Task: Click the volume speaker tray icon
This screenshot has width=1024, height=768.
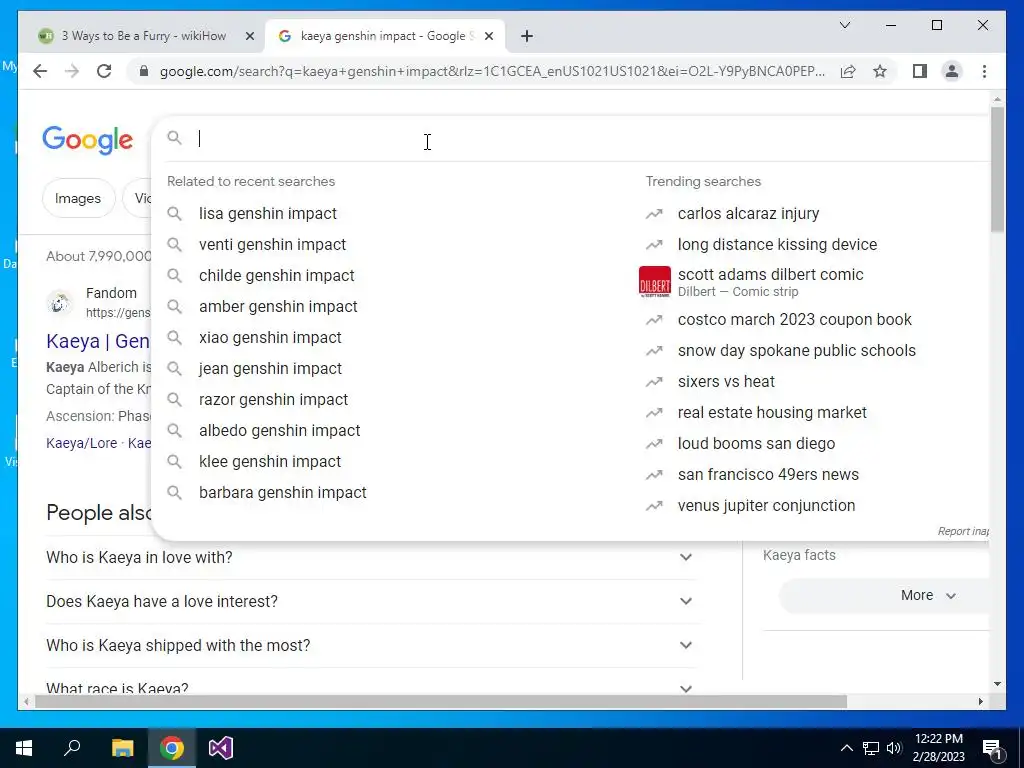Action: pos(894,748)
